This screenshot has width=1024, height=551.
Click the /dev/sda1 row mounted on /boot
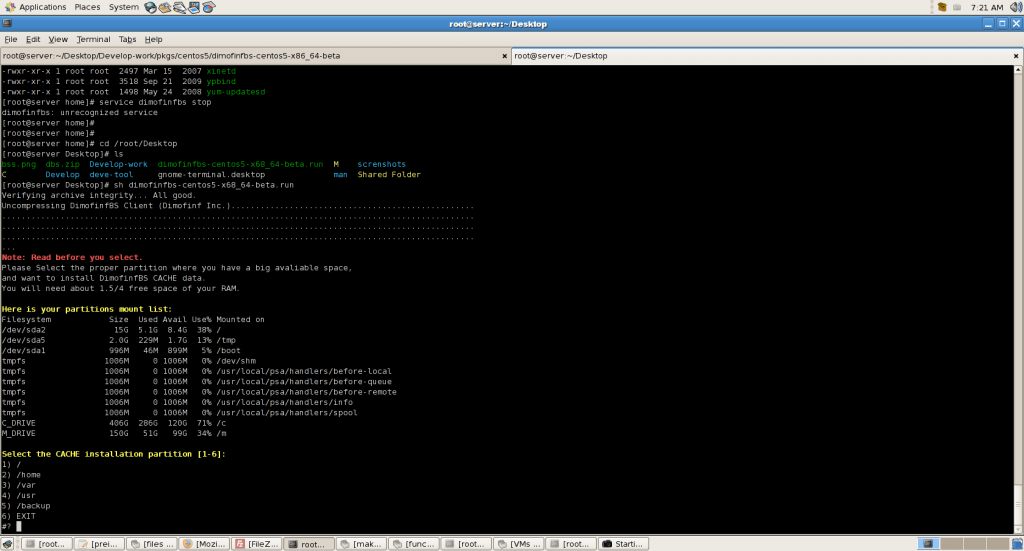tap(121, 351)
